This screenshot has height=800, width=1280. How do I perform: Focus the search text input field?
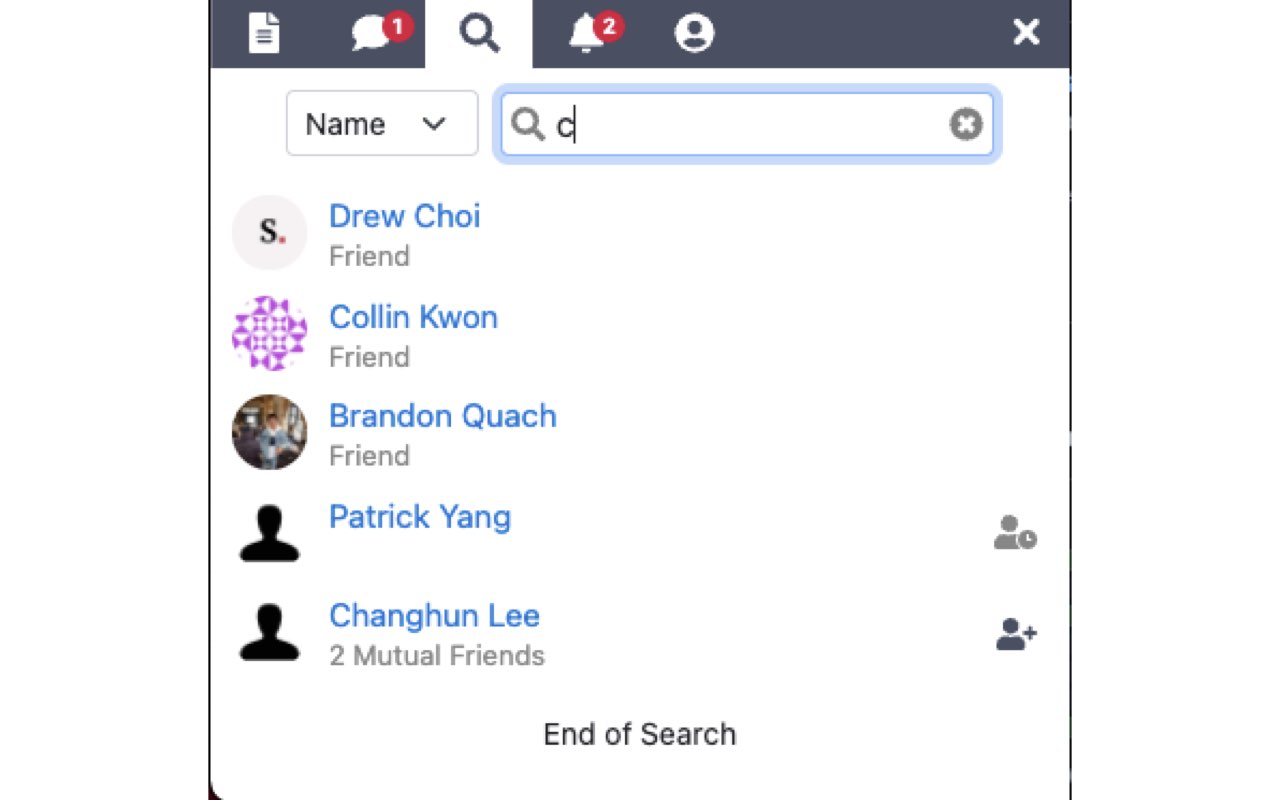coord(747,124)
